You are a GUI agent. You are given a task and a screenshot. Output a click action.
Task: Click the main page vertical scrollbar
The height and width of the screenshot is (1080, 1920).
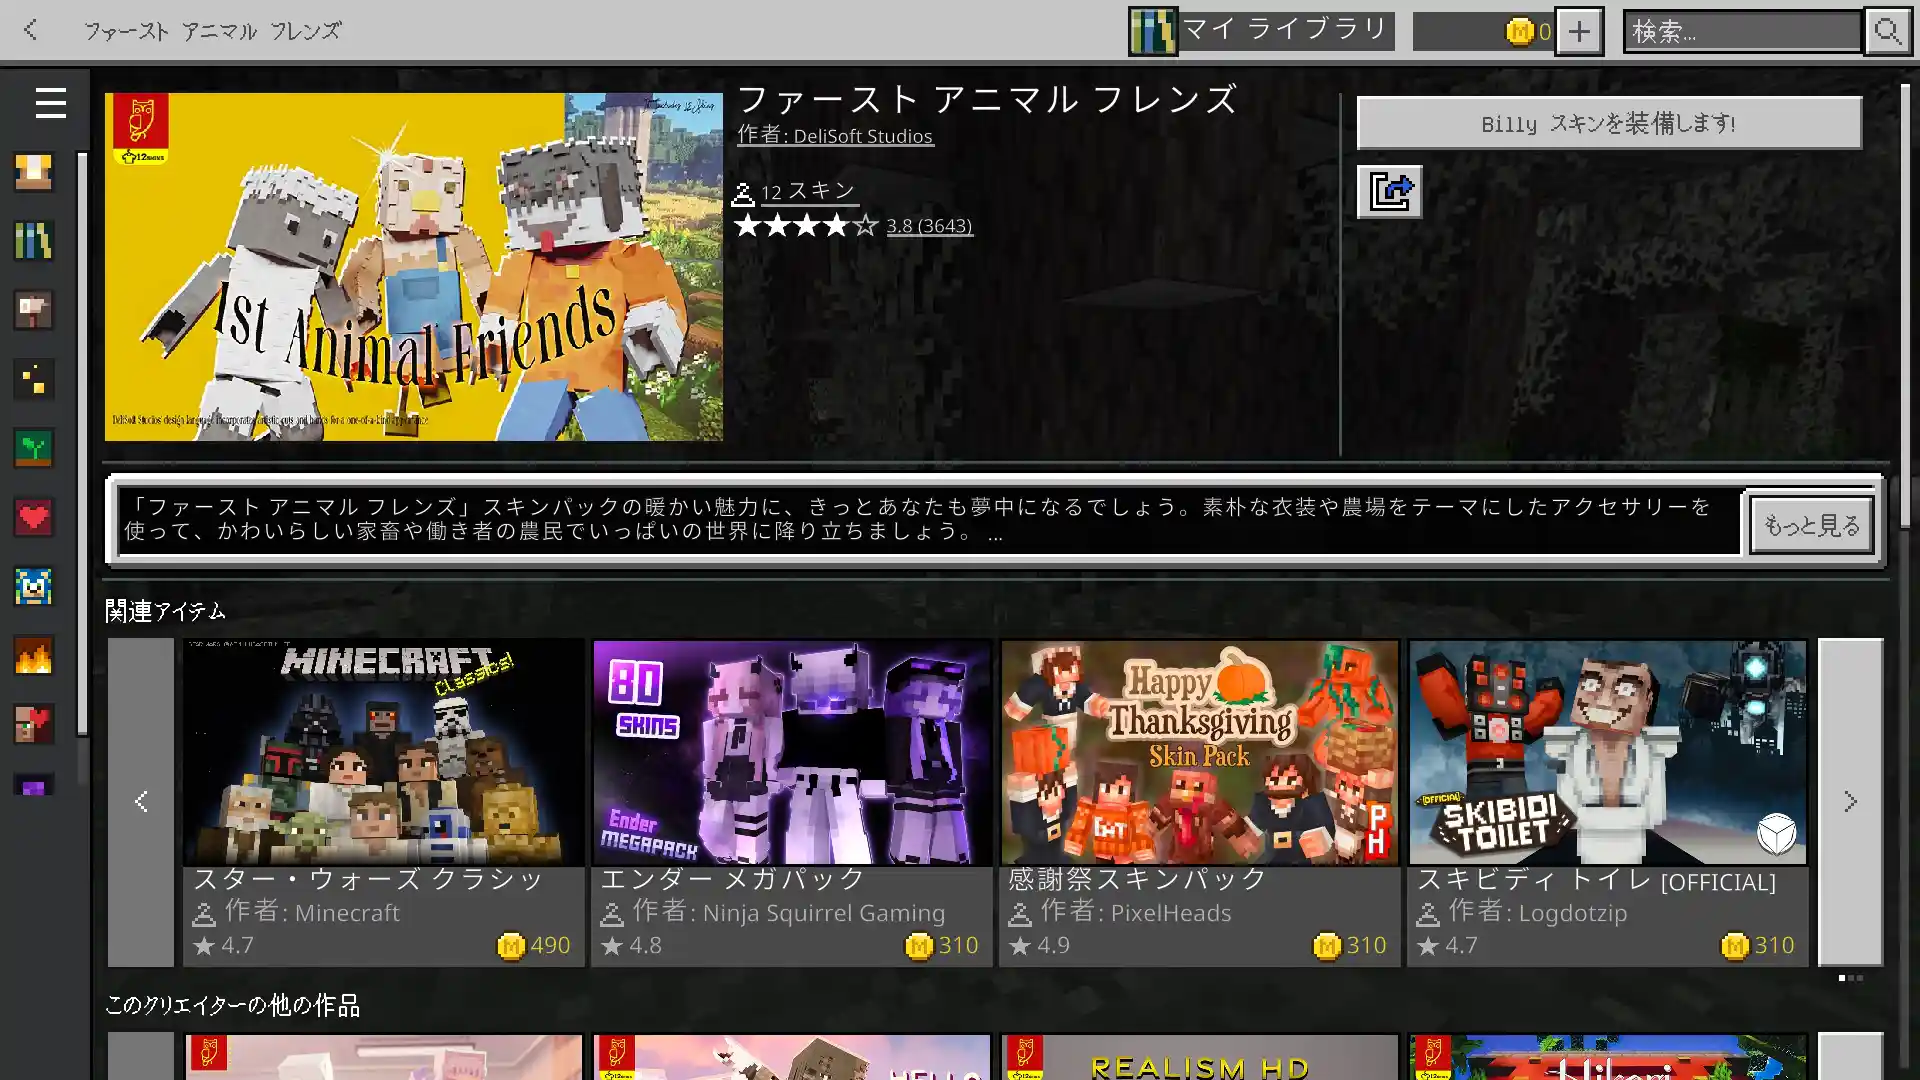(1905, 305)
